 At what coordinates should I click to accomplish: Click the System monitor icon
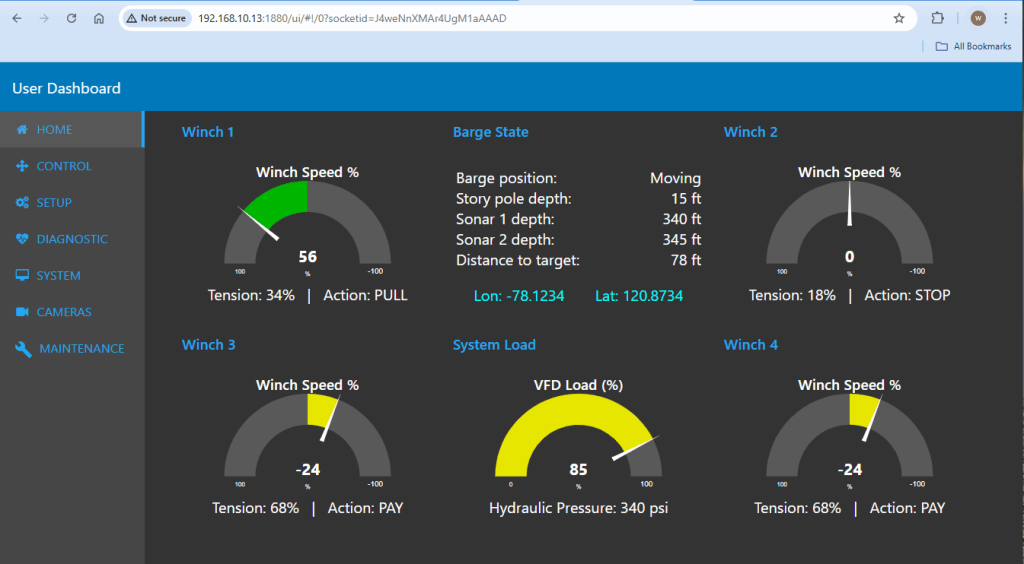click(x=22, y=276)
